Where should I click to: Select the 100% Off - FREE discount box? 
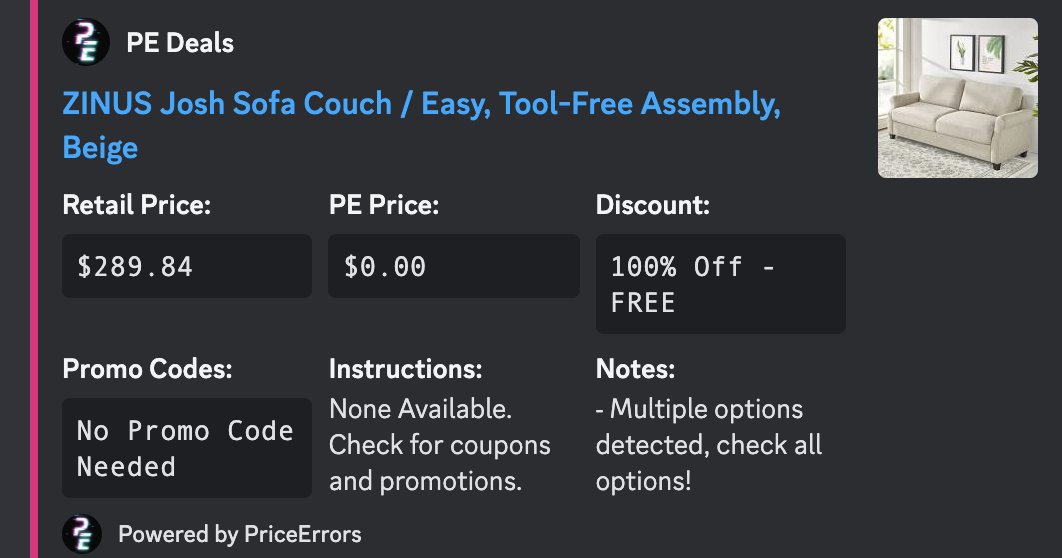(720, 284)
